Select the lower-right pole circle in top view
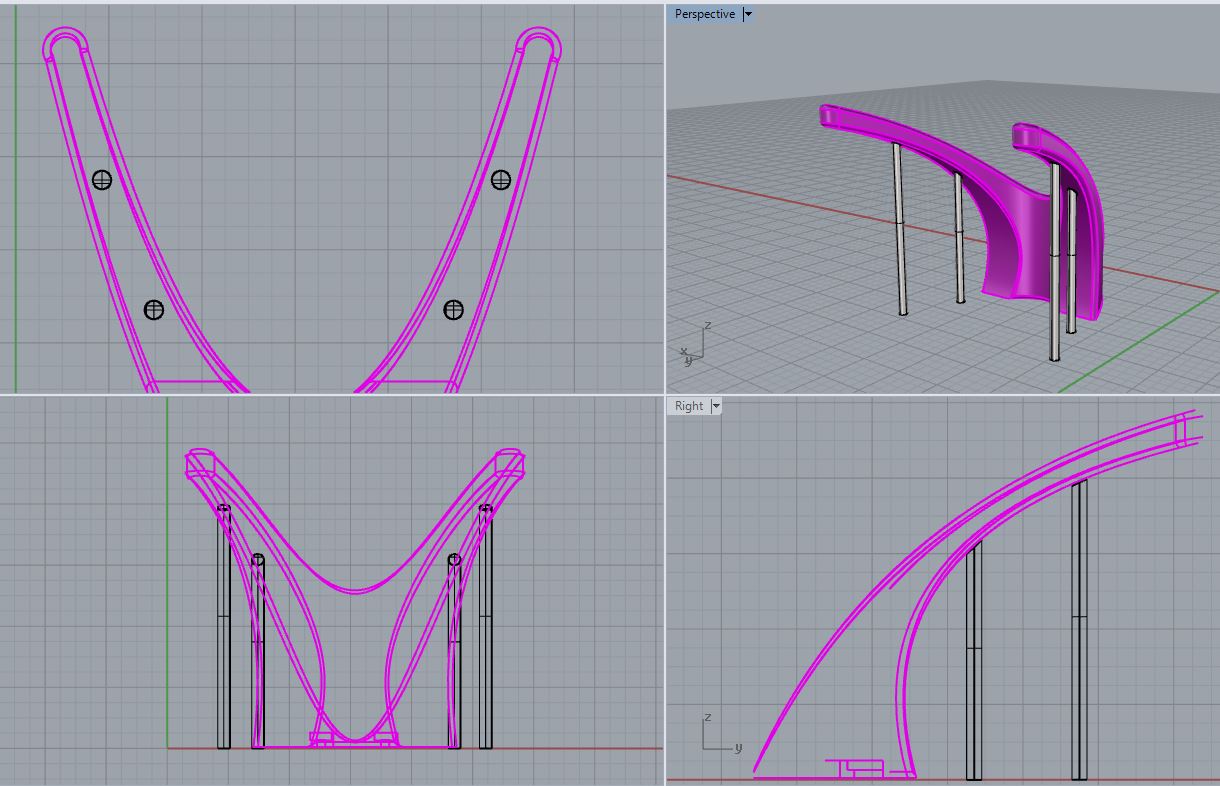This screenshot has height=786, width=1220. tap(453, 310)
